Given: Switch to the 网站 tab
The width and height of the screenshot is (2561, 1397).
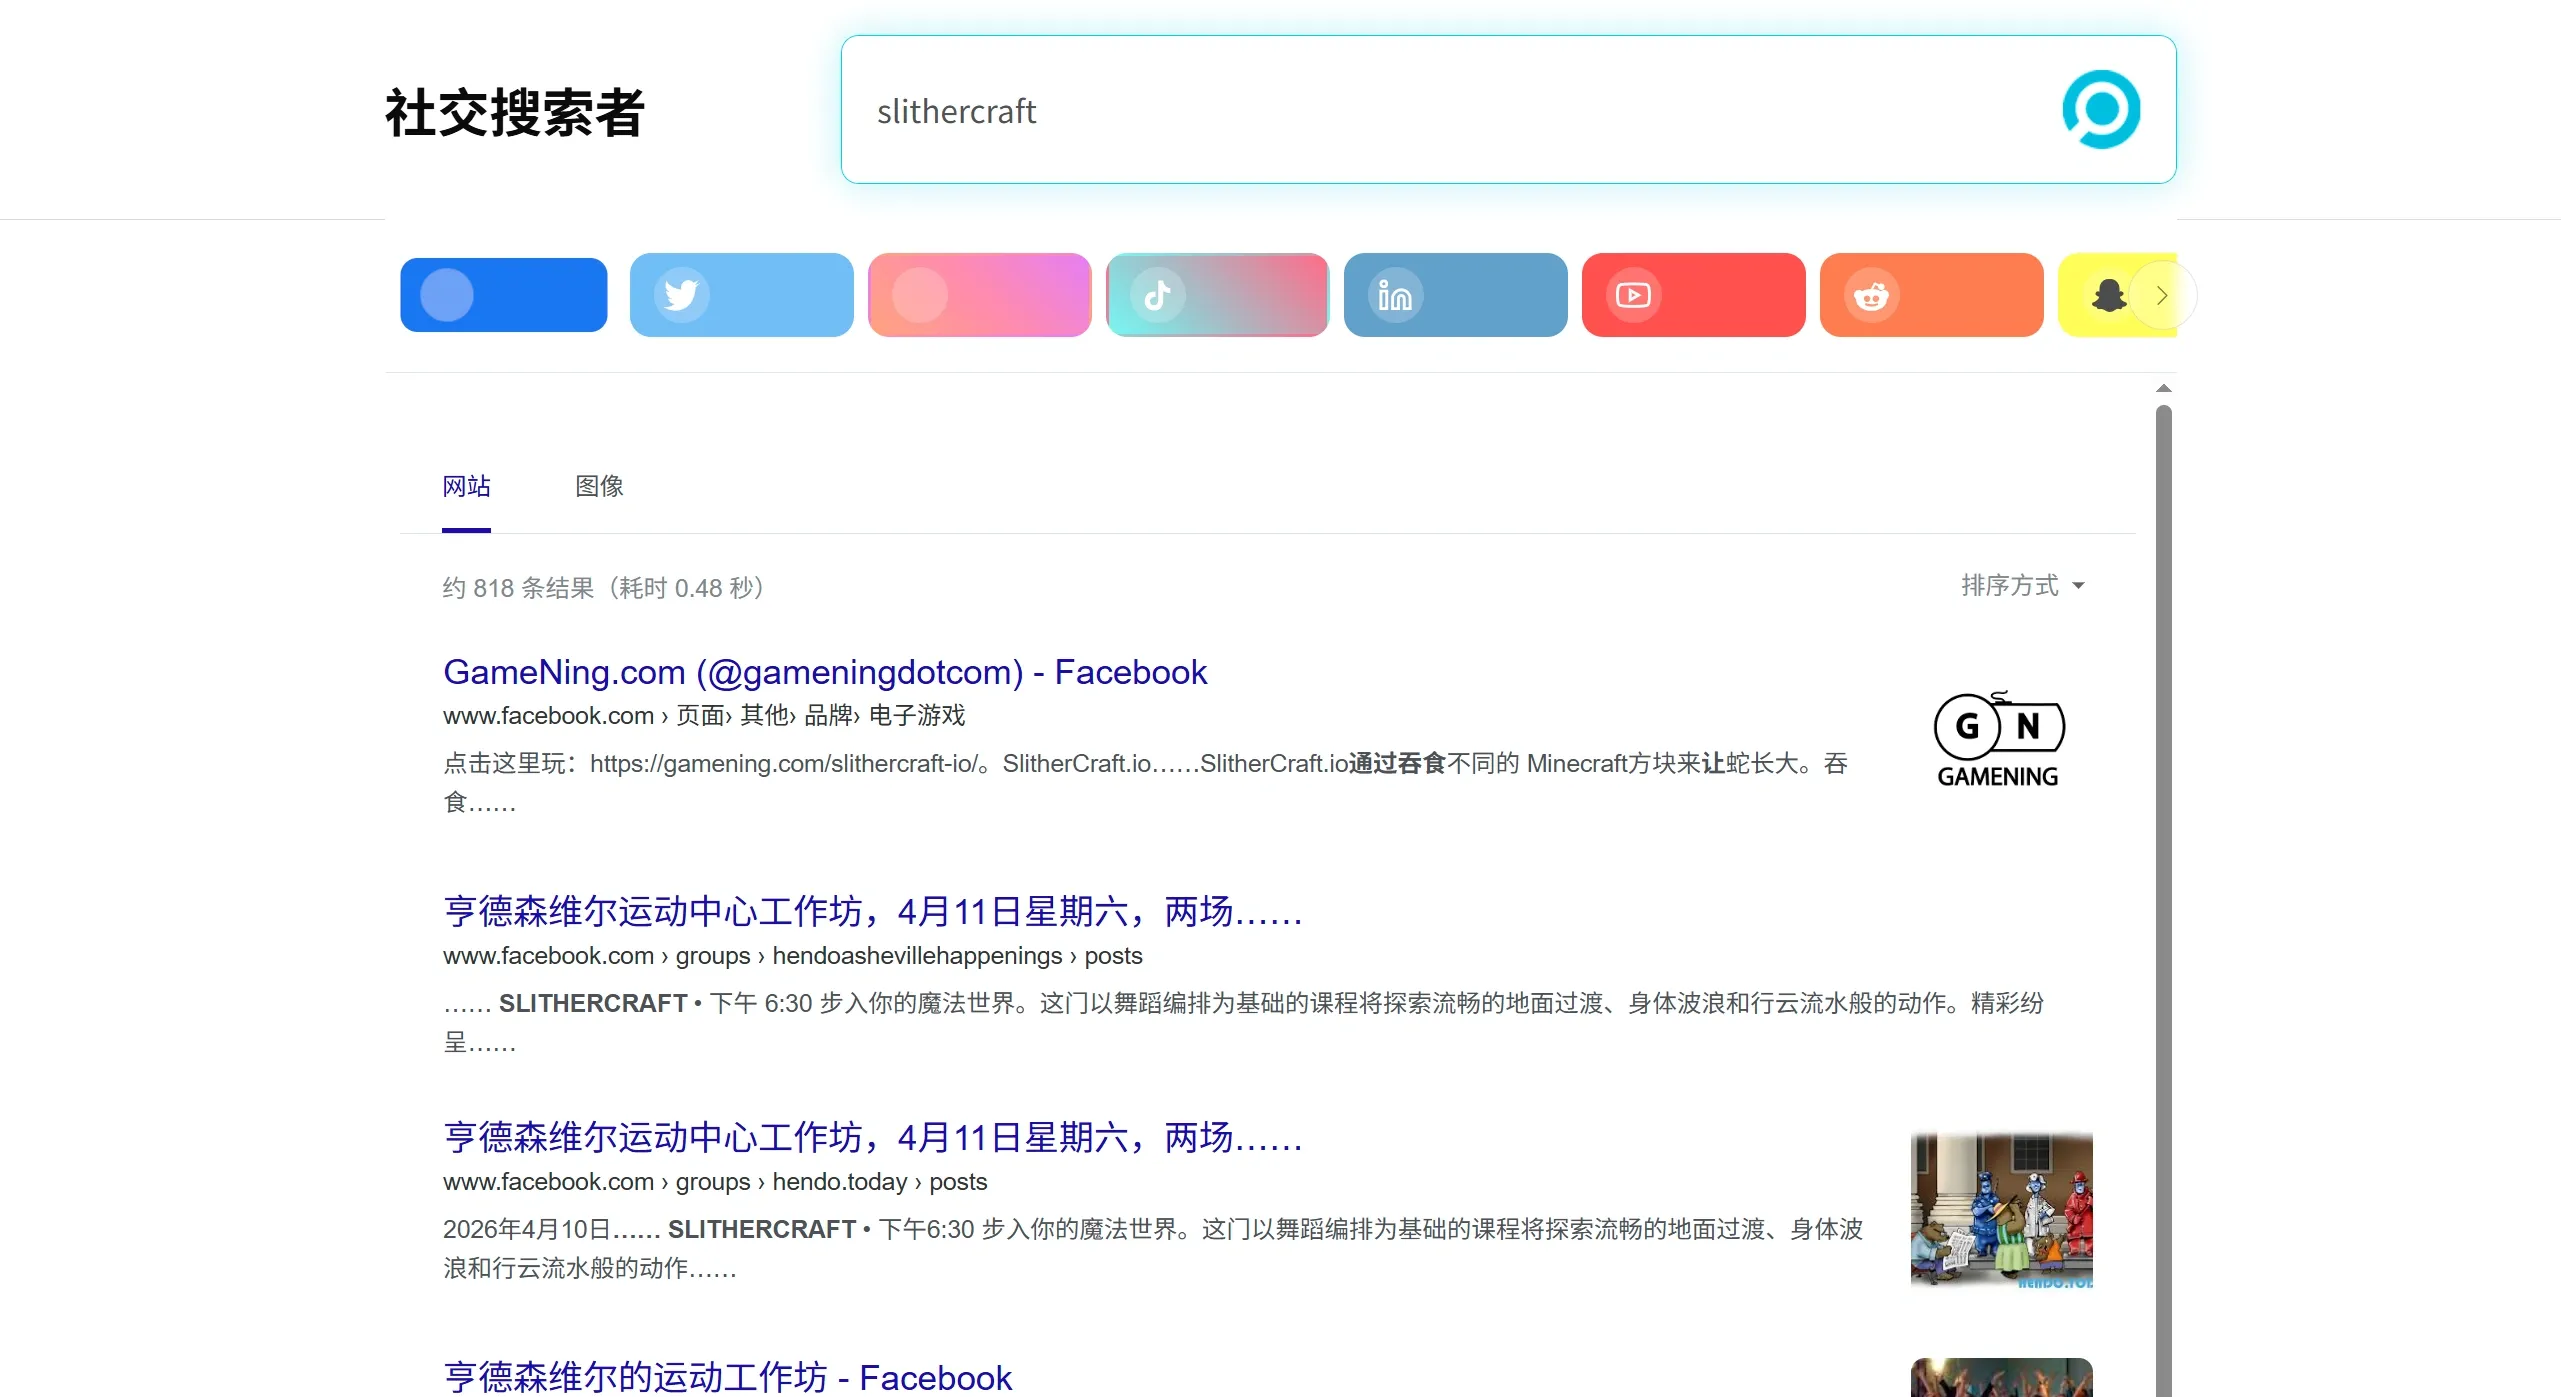Looking at the screenshot, I should (x=465, y=487).
